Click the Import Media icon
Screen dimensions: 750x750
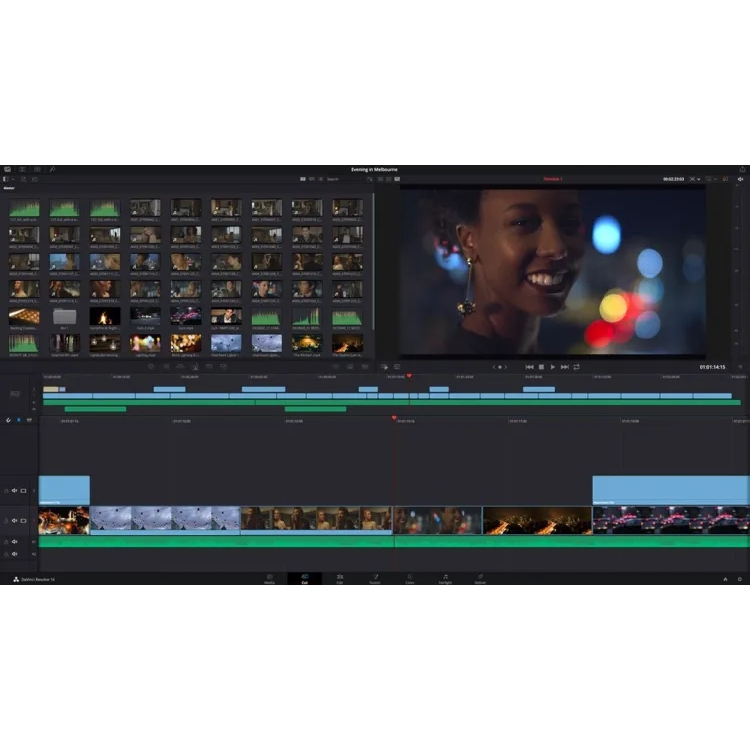(23, 179)
